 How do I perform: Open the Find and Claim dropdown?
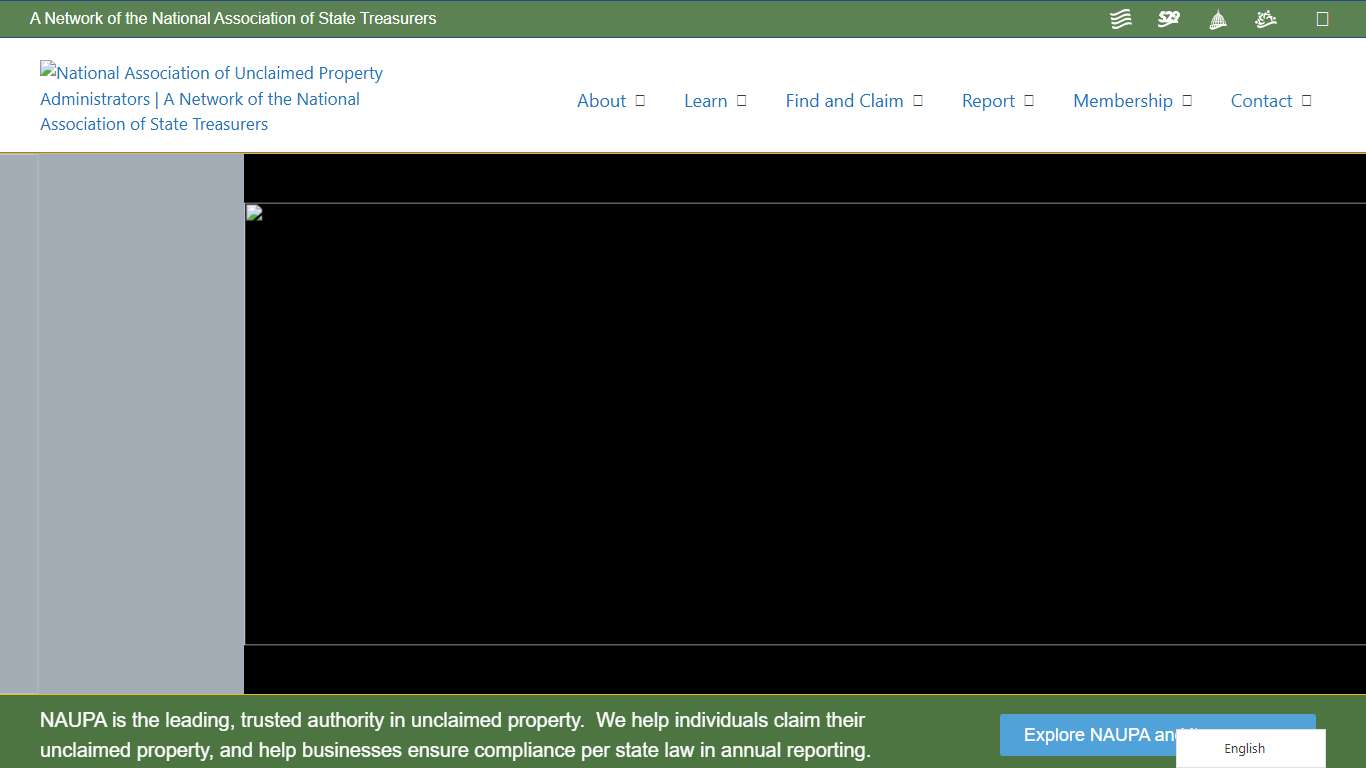[918, 100]
